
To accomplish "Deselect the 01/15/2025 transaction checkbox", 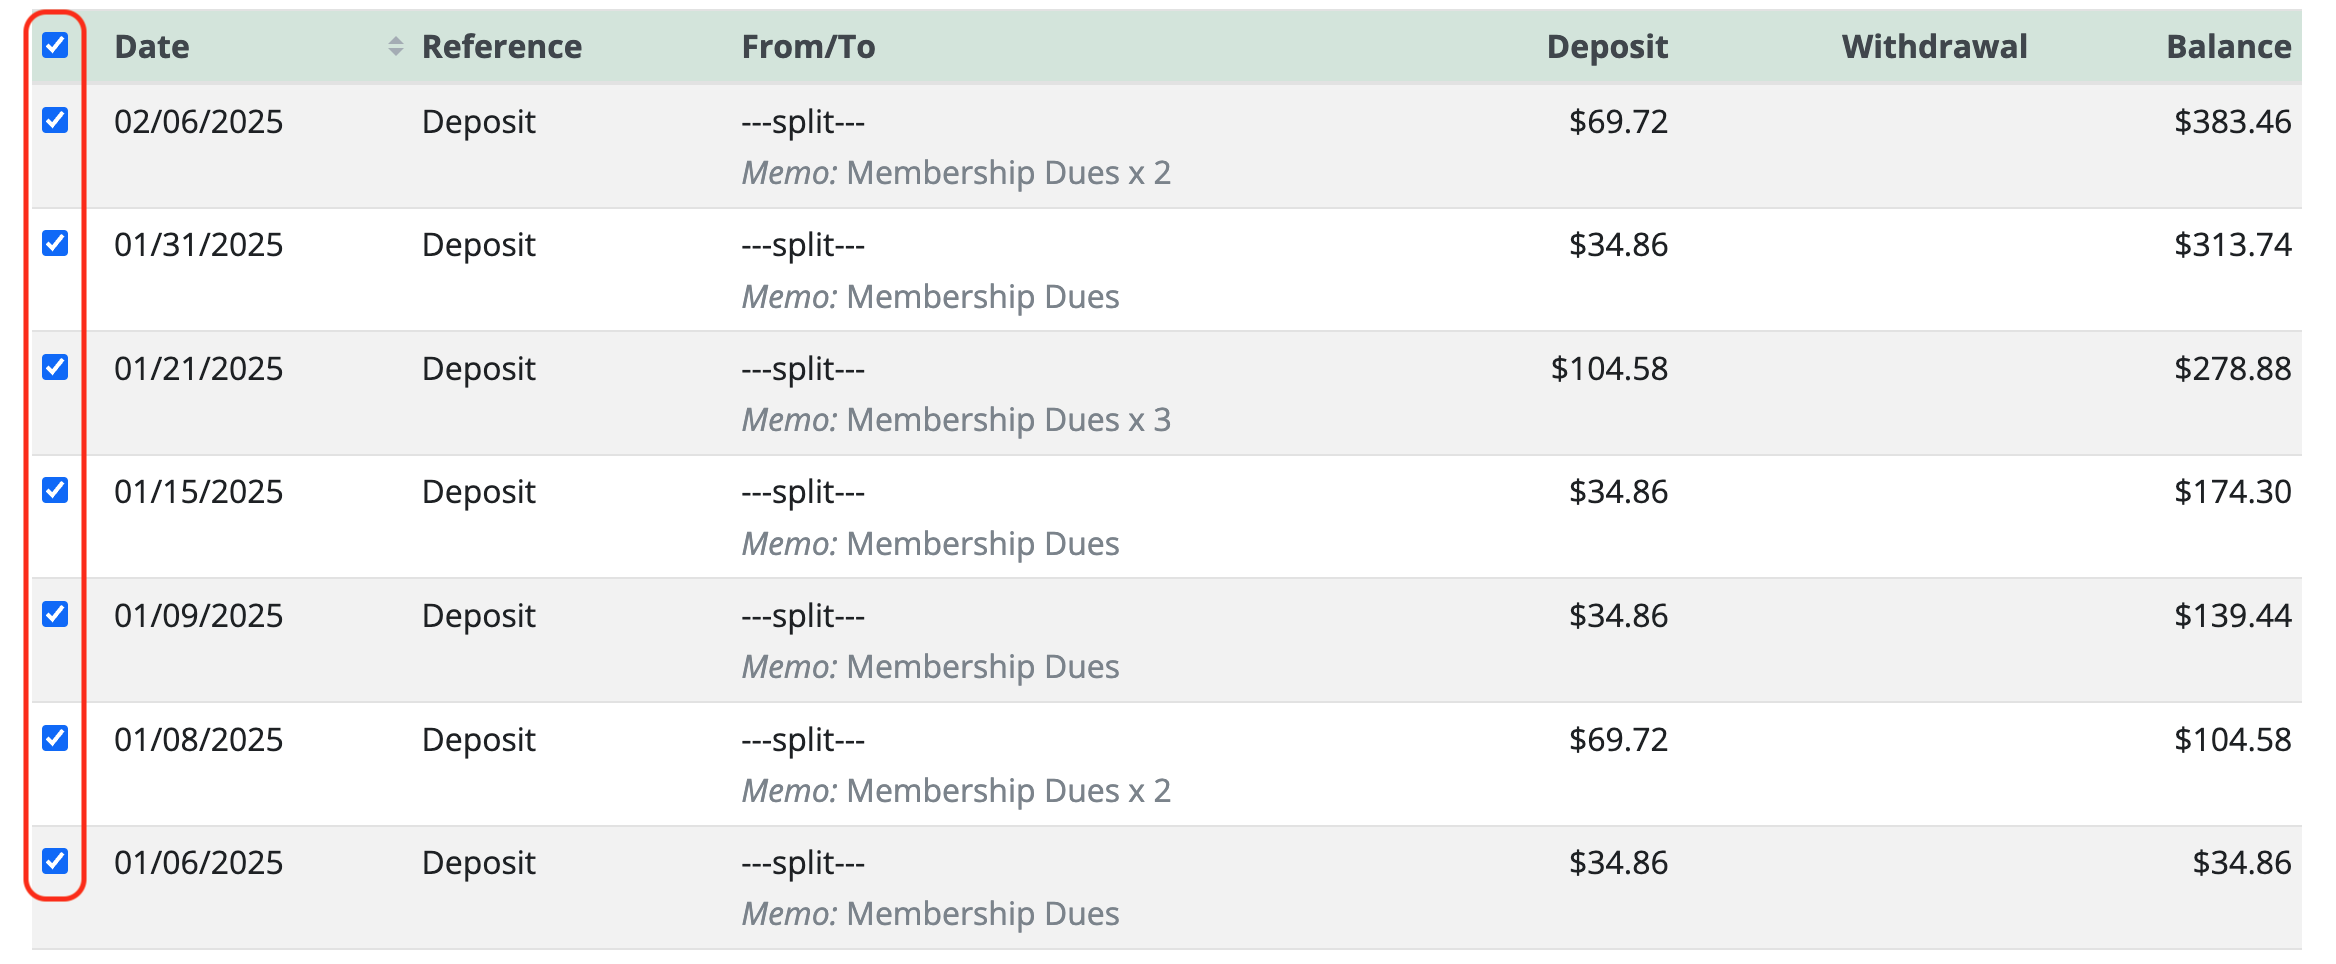I will coord(55,490).
